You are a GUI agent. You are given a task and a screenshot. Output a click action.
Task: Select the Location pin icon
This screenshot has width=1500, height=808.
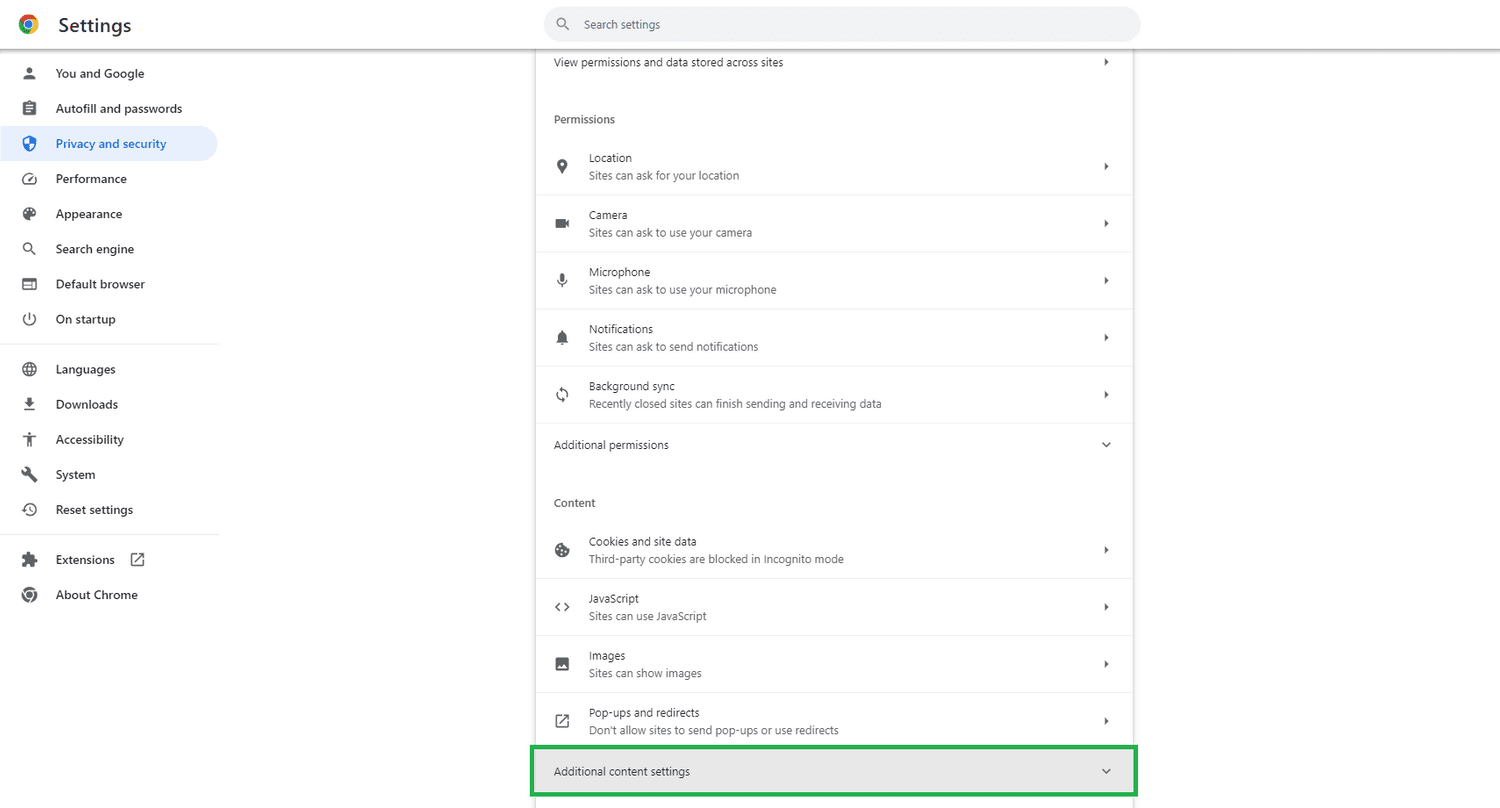tap(562, 166)
